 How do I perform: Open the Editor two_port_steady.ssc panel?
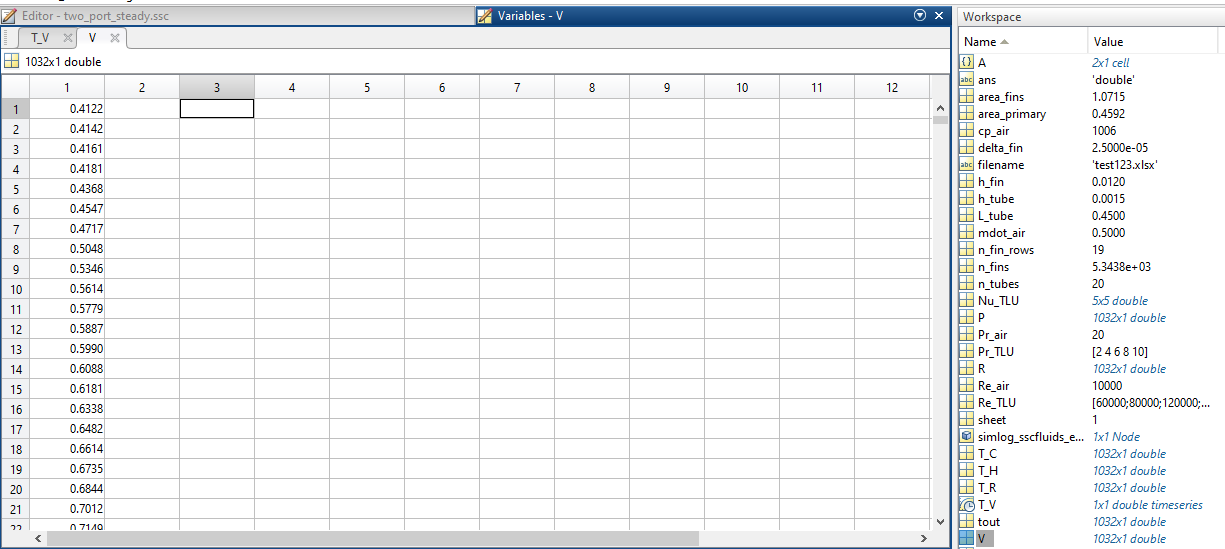click(237, 16)
